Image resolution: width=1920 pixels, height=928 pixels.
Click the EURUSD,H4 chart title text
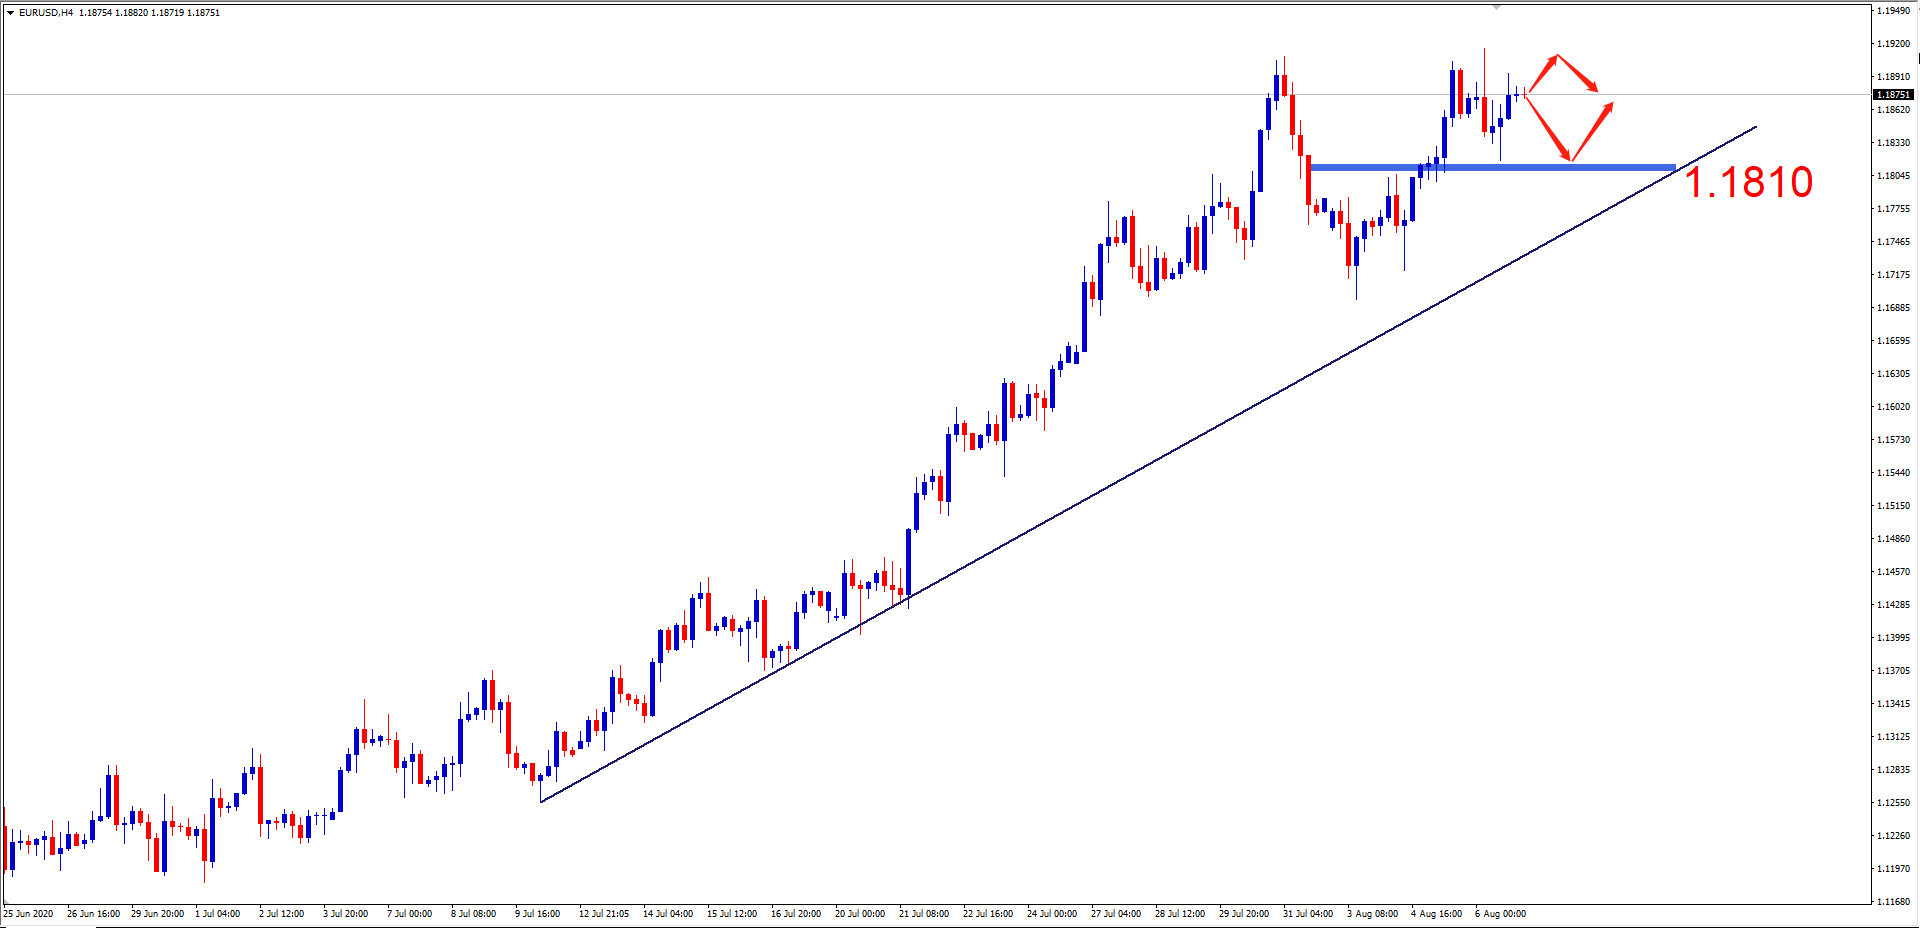(46, 13)
